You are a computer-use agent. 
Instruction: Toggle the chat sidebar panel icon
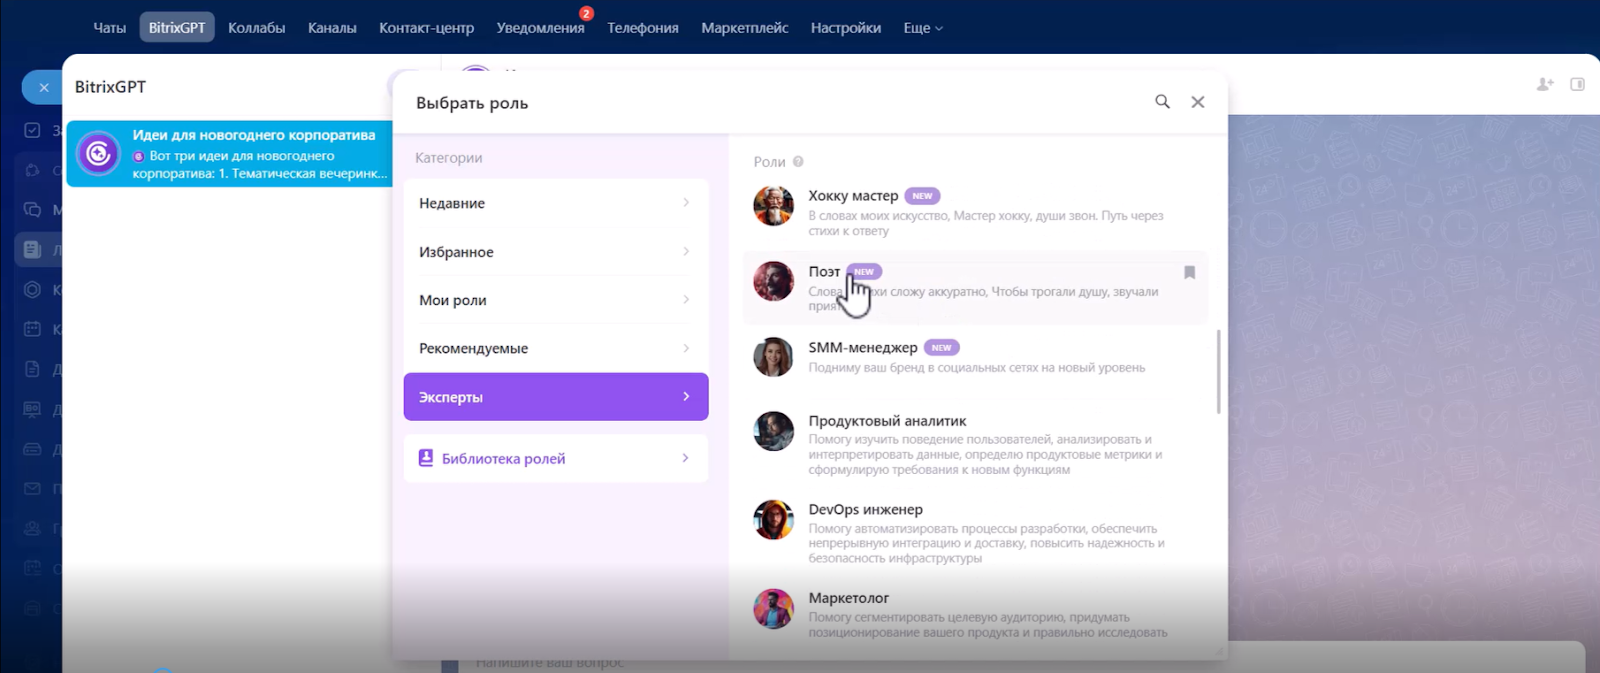1577,85
